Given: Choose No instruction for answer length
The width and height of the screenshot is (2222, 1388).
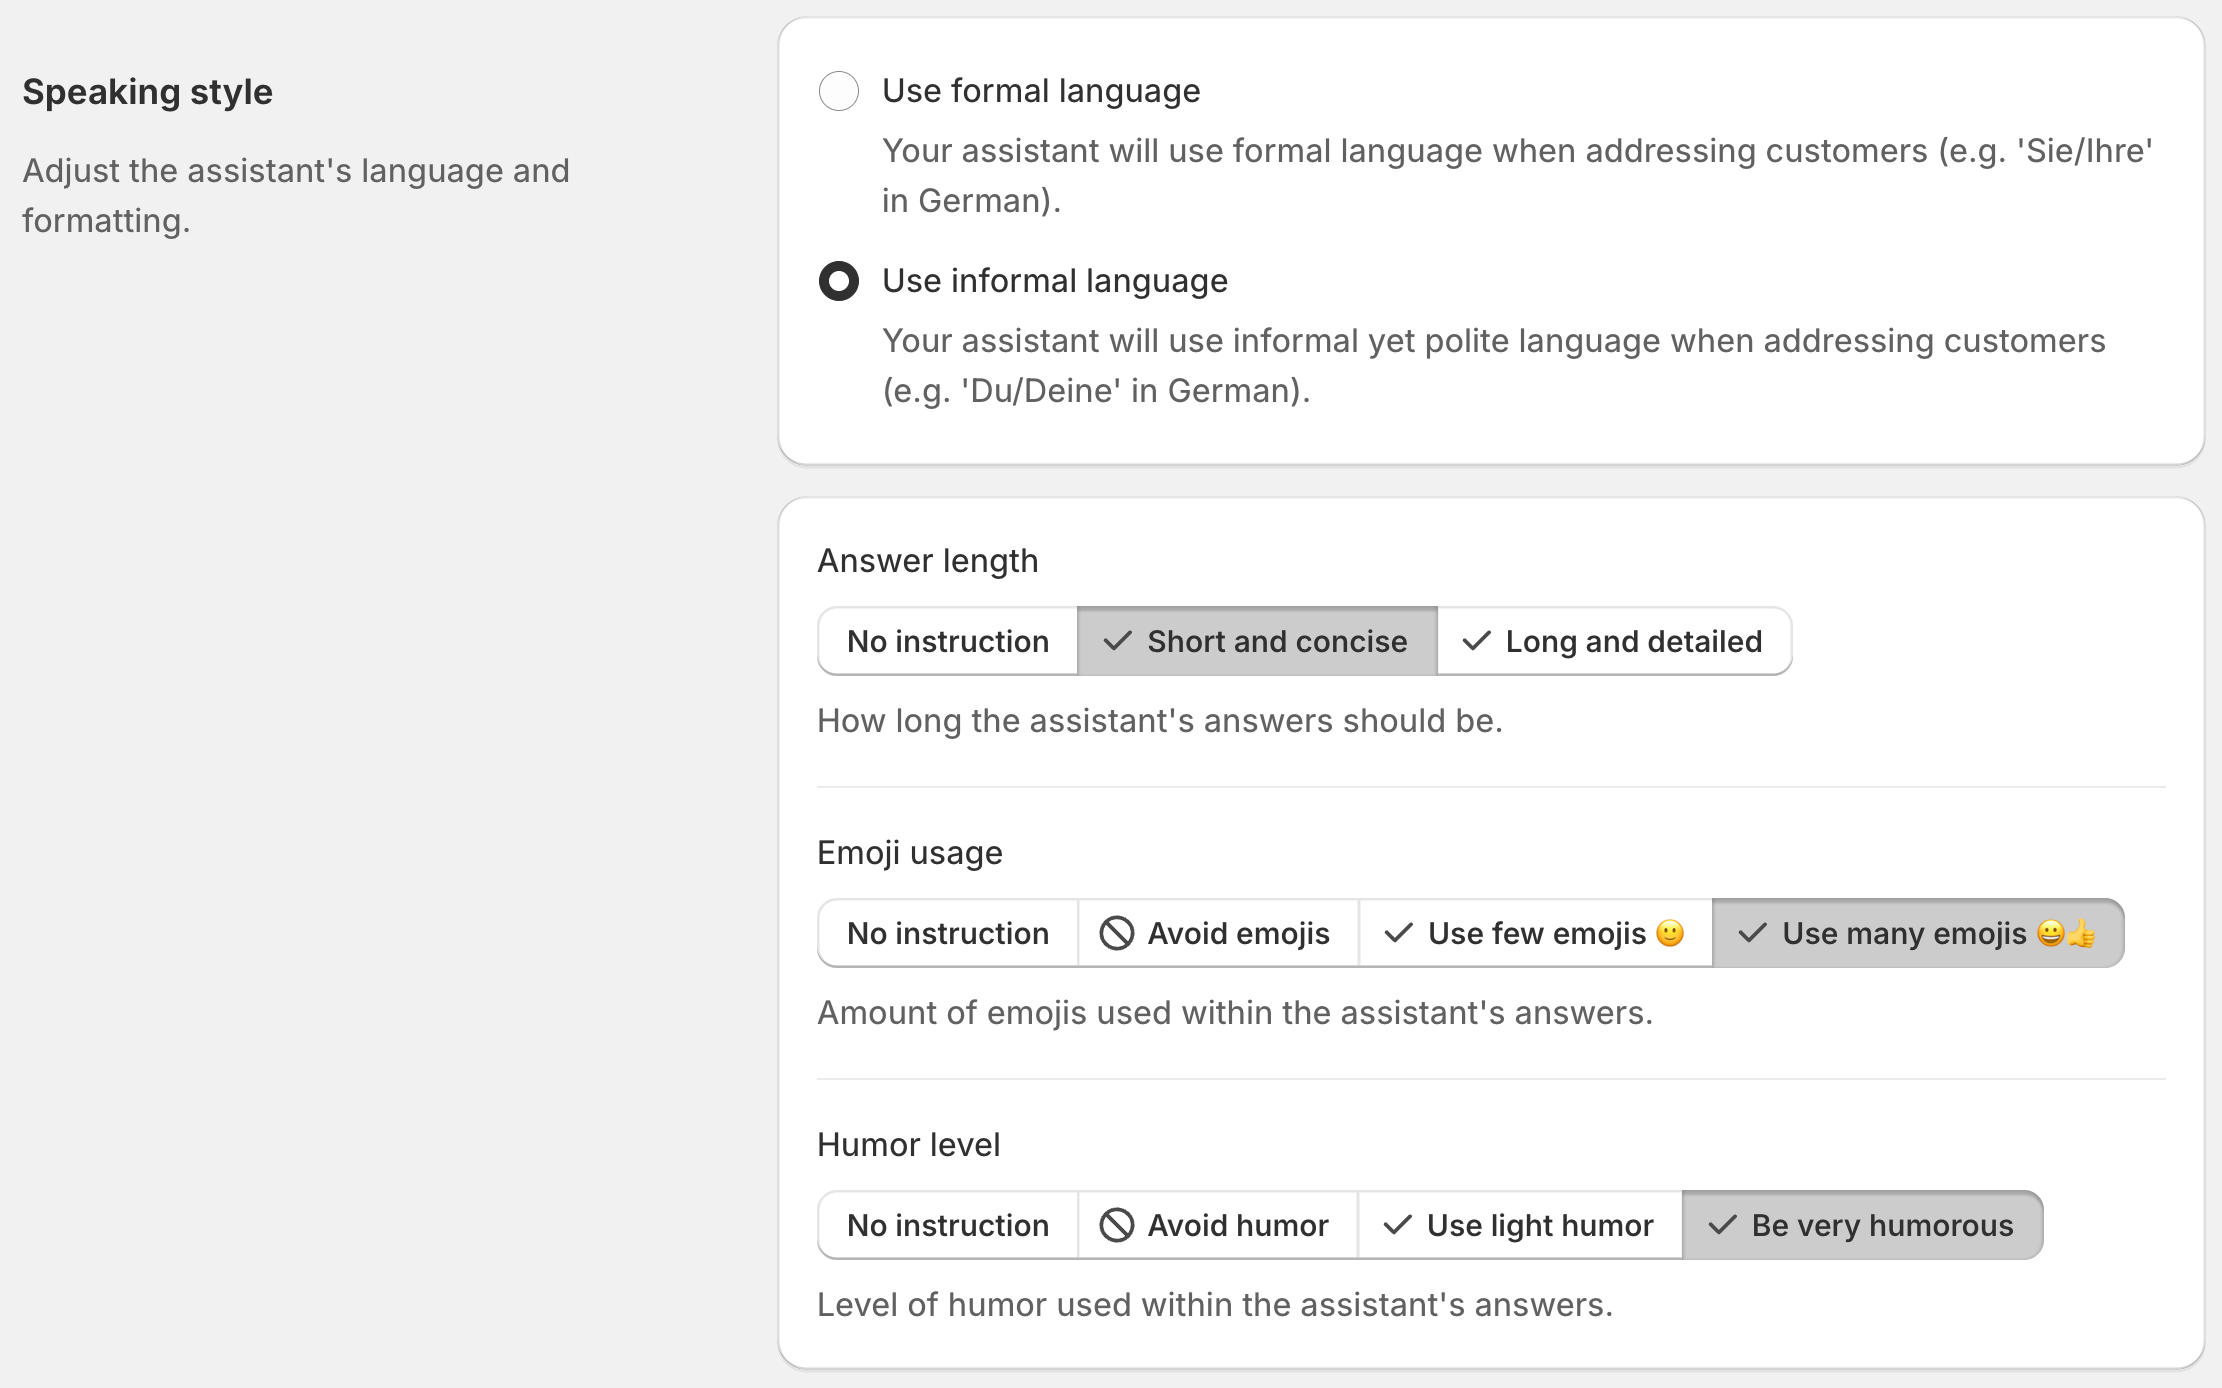Looking at the screenshot, I should click(947, 641).
